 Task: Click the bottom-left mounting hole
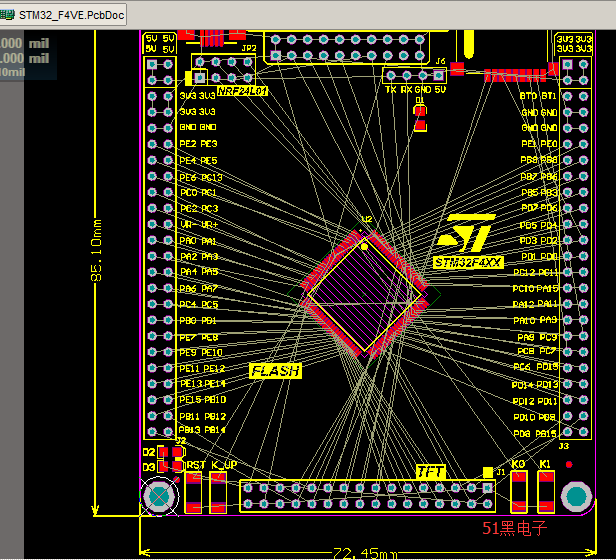[159, 496]
